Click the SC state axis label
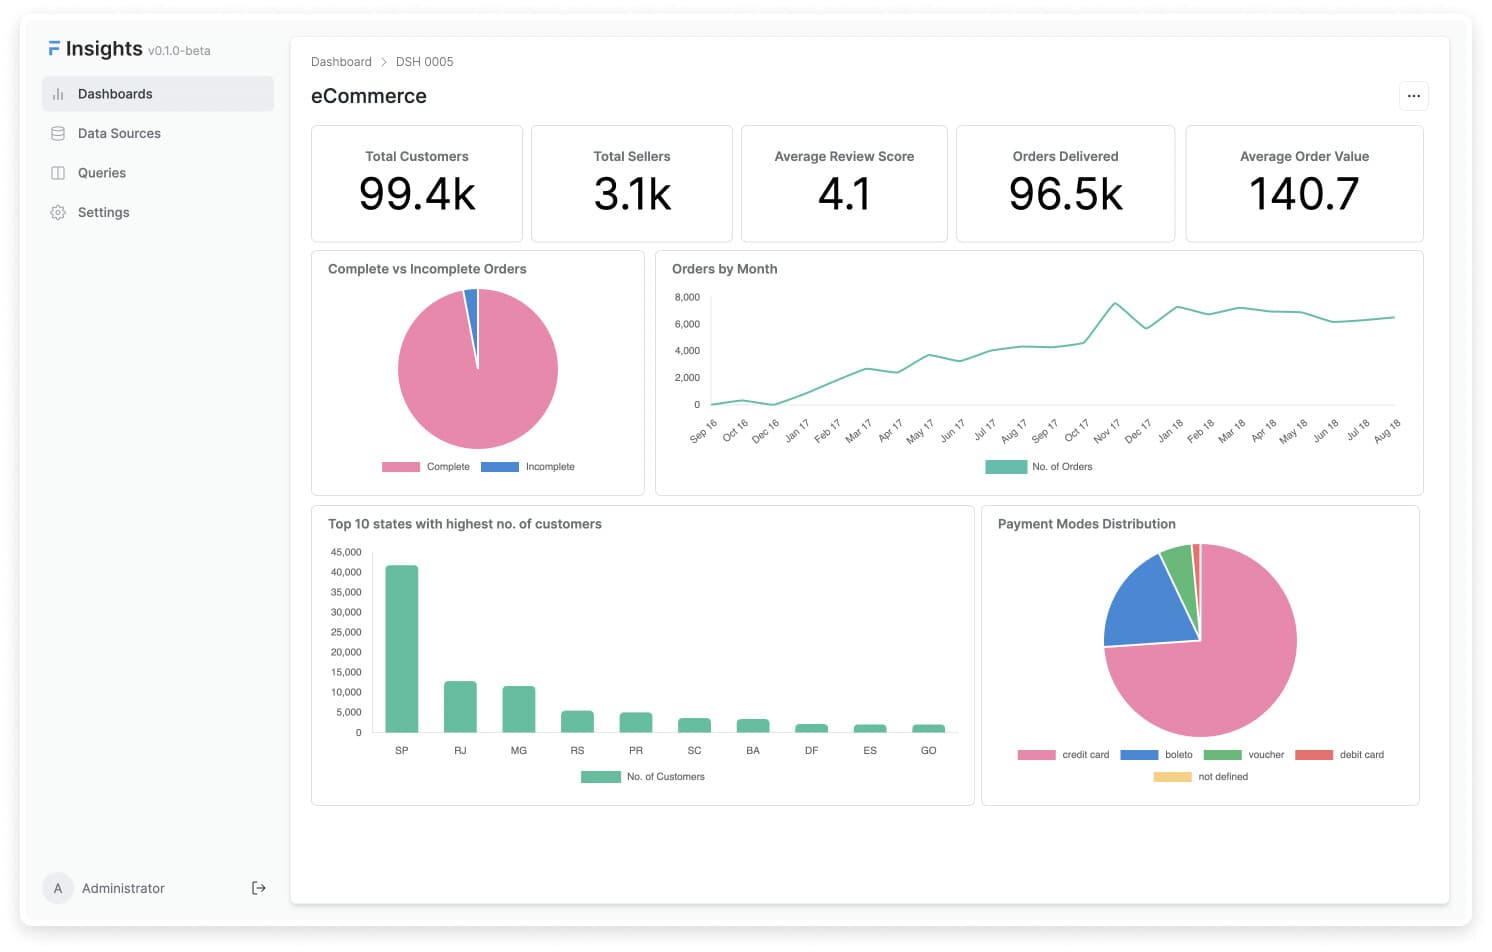 (694, 750)
